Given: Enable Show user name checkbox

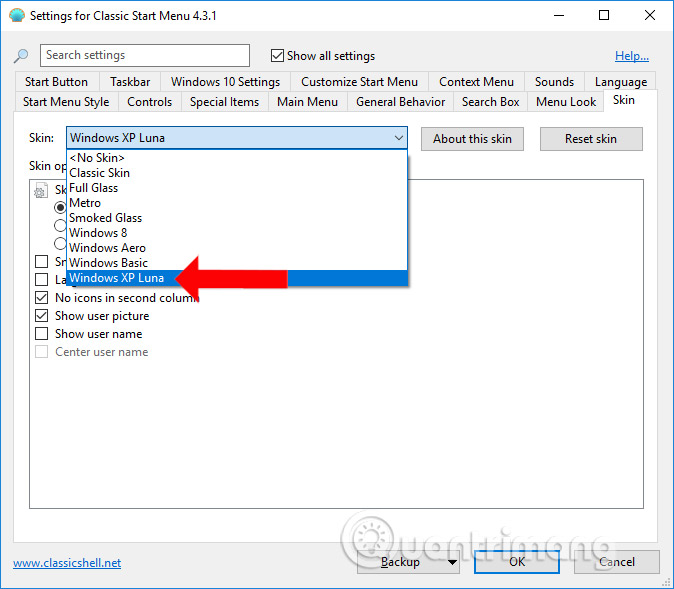Looking at the screenshot, I should pos(41,334).
